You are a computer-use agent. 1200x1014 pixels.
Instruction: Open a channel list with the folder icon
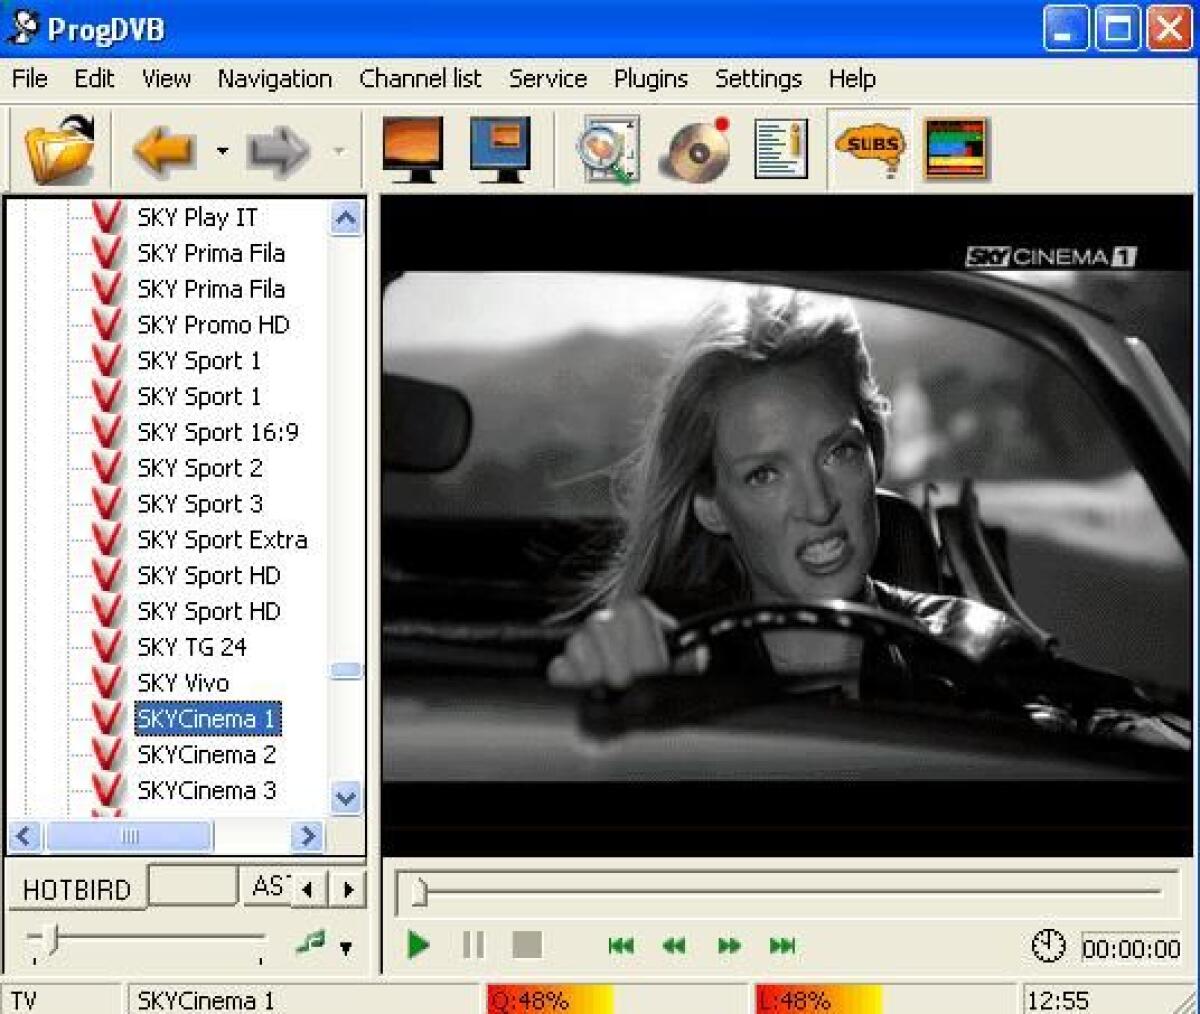57,148
